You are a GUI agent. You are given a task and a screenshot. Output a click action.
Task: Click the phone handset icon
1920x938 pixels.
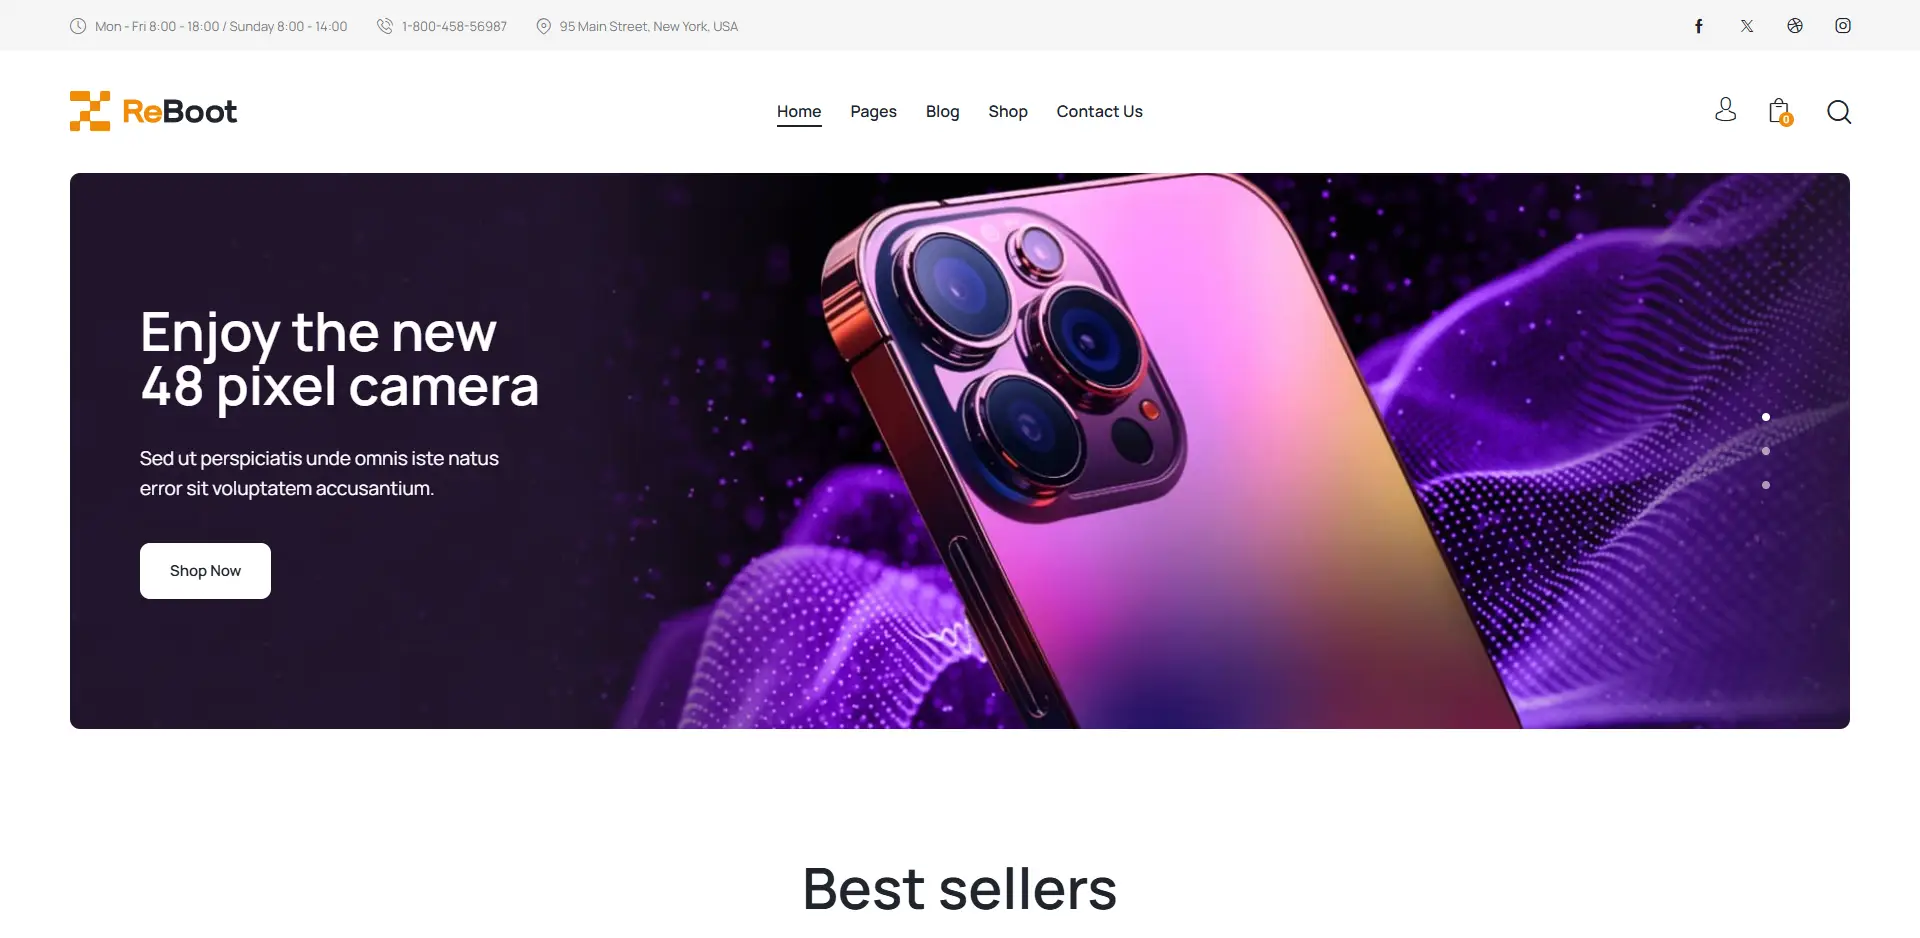coord(384,26)
